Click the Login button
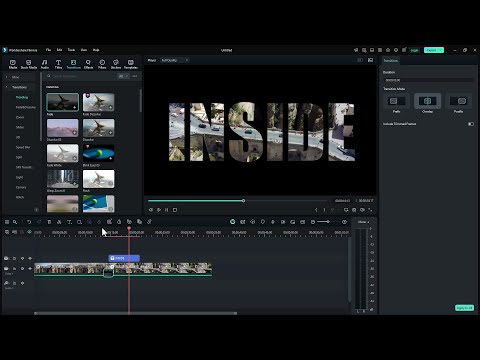 tap(414, 50)
